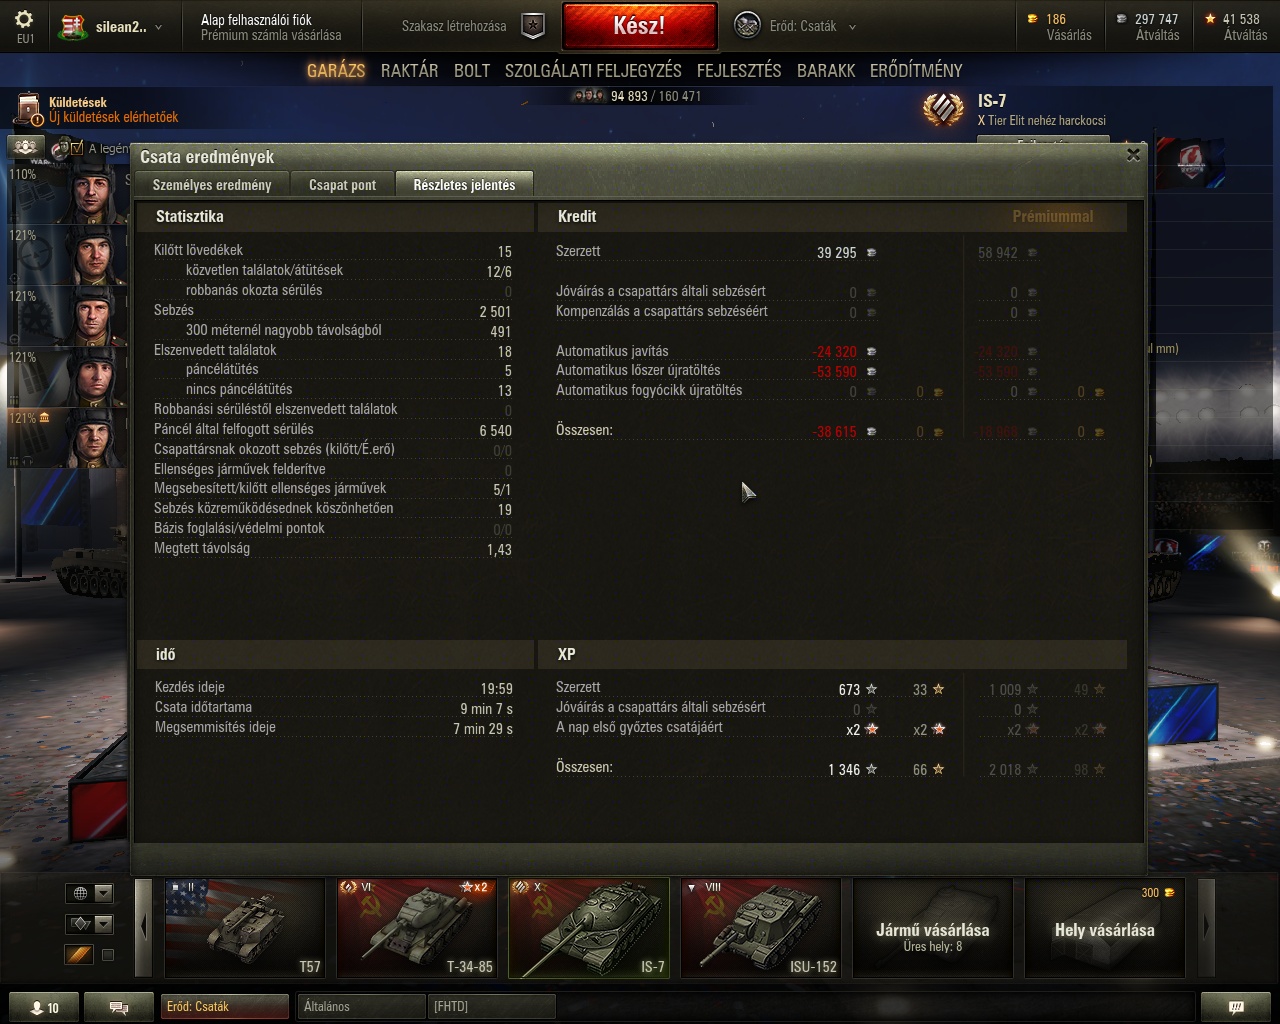Click the Prémium számla vásárlása link
Screen dimensions: 1280x1024
[x=270, y=35]
